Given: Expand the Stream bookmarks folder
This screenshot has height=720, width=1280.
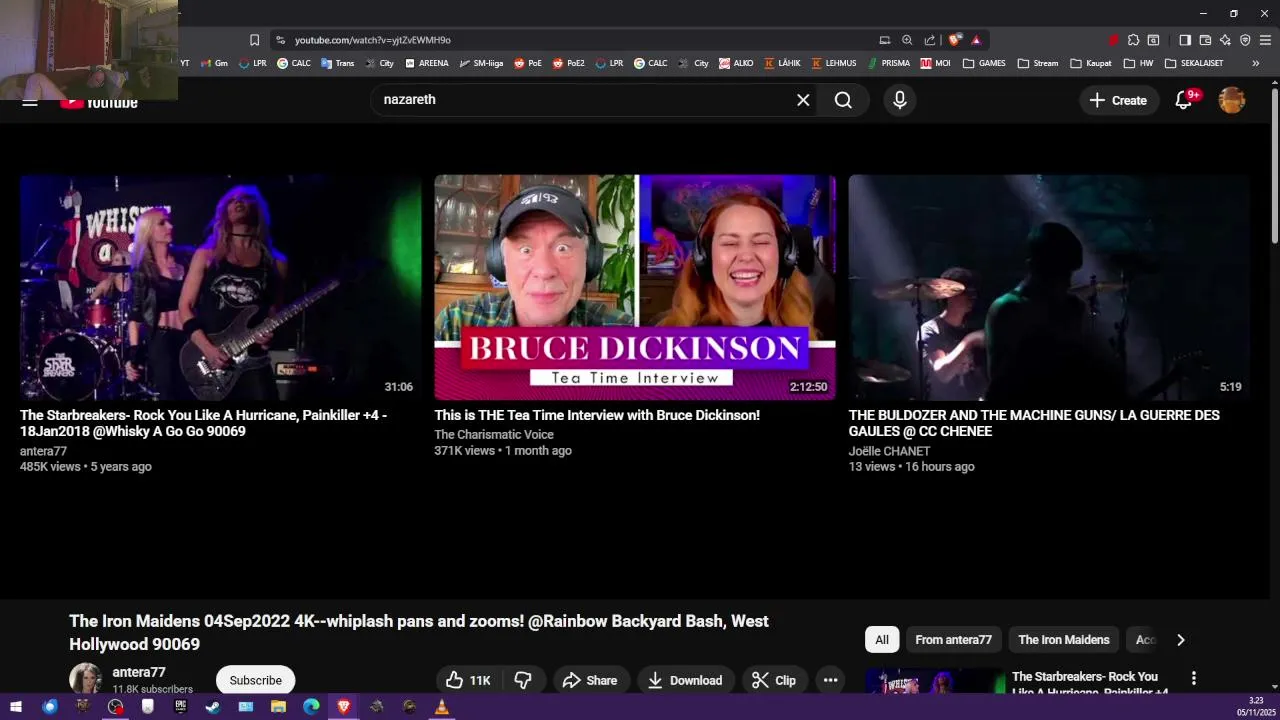Looking at the screenshot, I should (x=1038, y=63).
